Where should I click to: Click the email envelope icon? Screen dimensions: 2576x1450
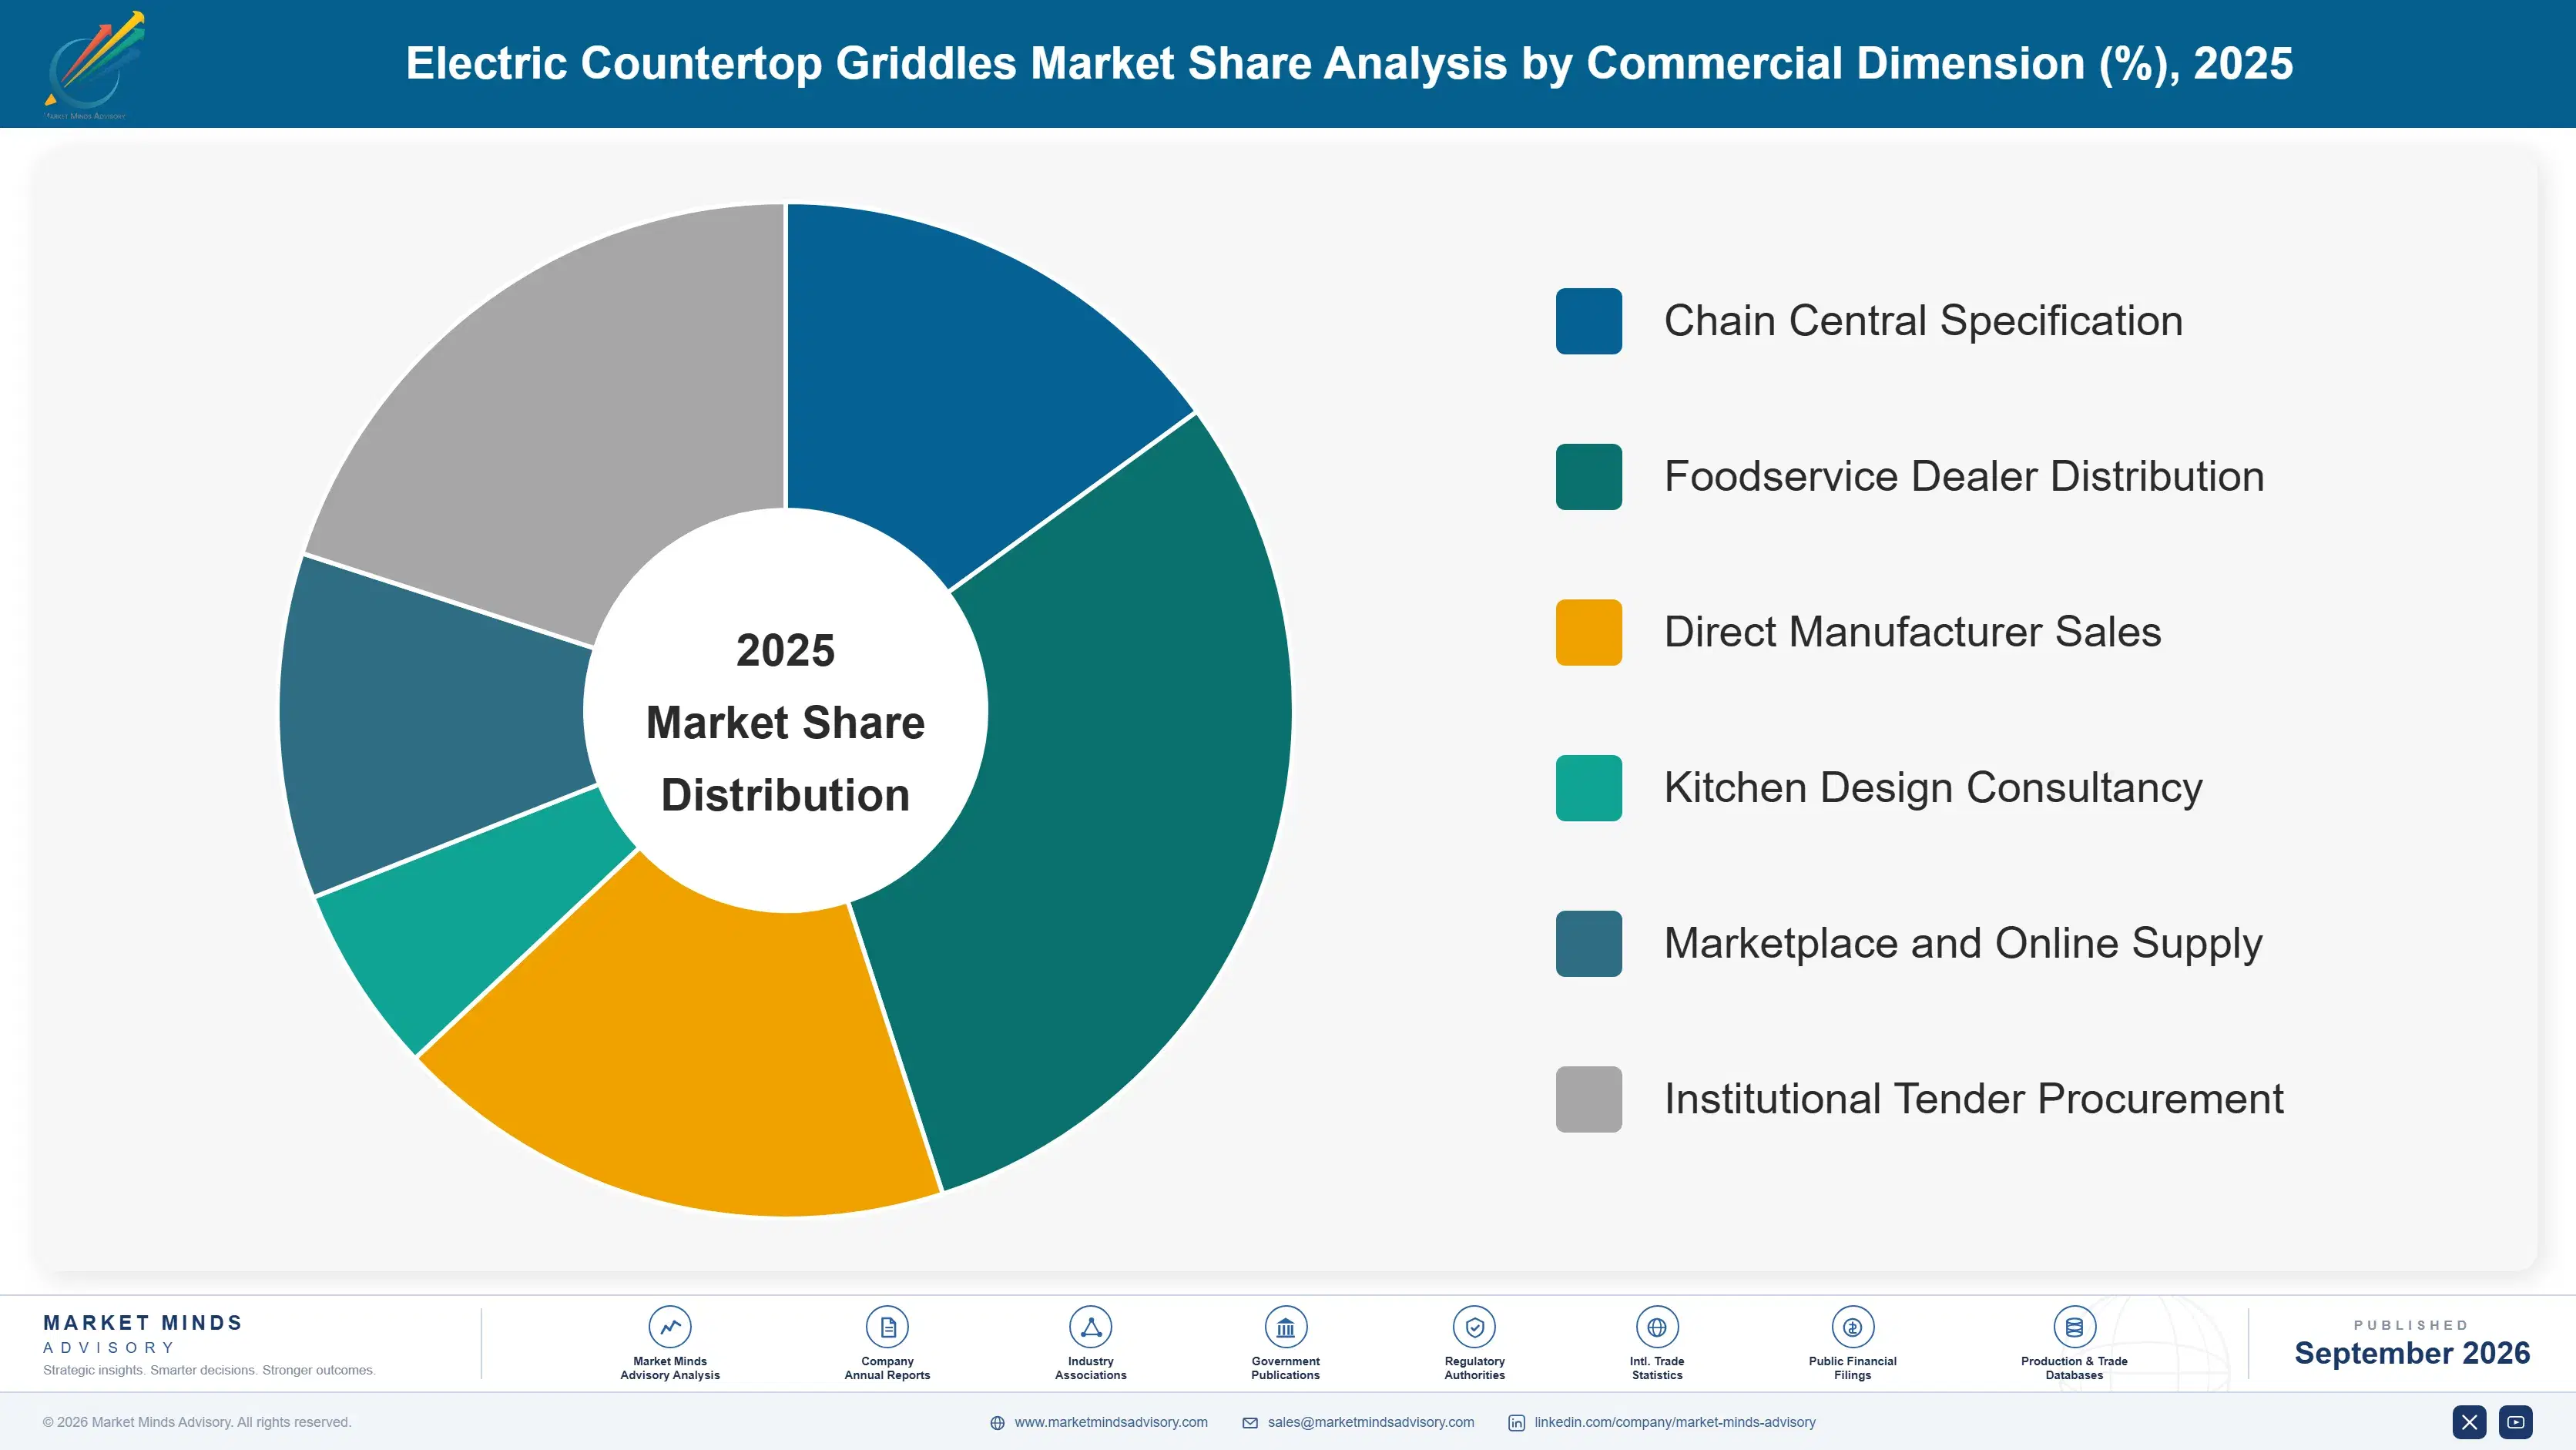(x=1250, y=1422)
